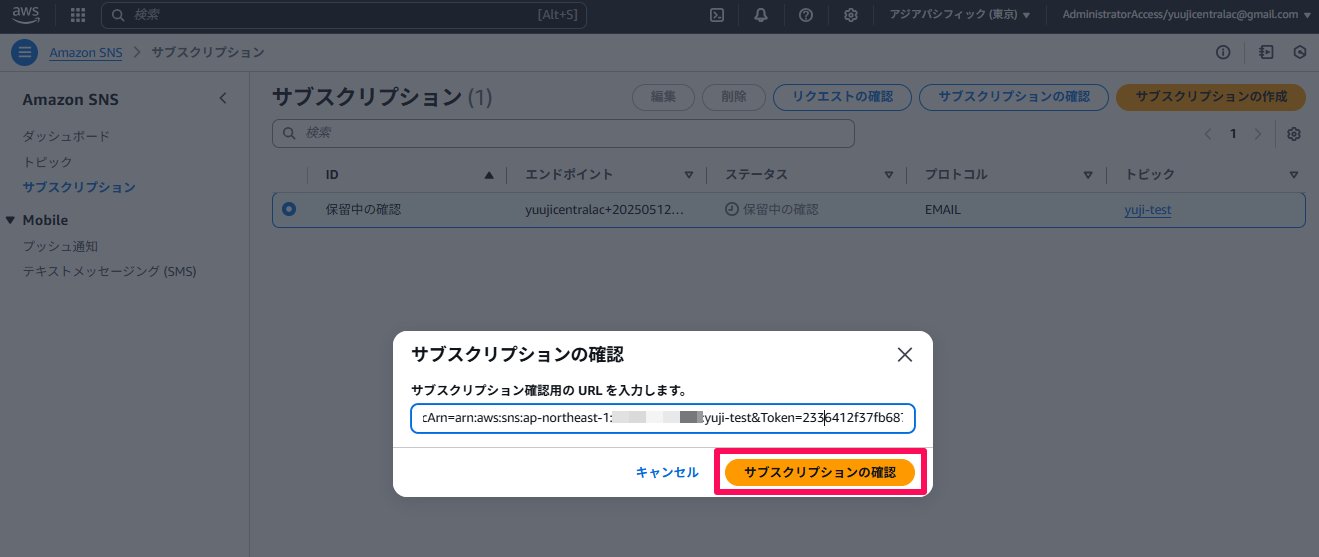Sort by the ステータス column
The height and width of the screenshot is (557, 1319).
click(x=888, y=175)
